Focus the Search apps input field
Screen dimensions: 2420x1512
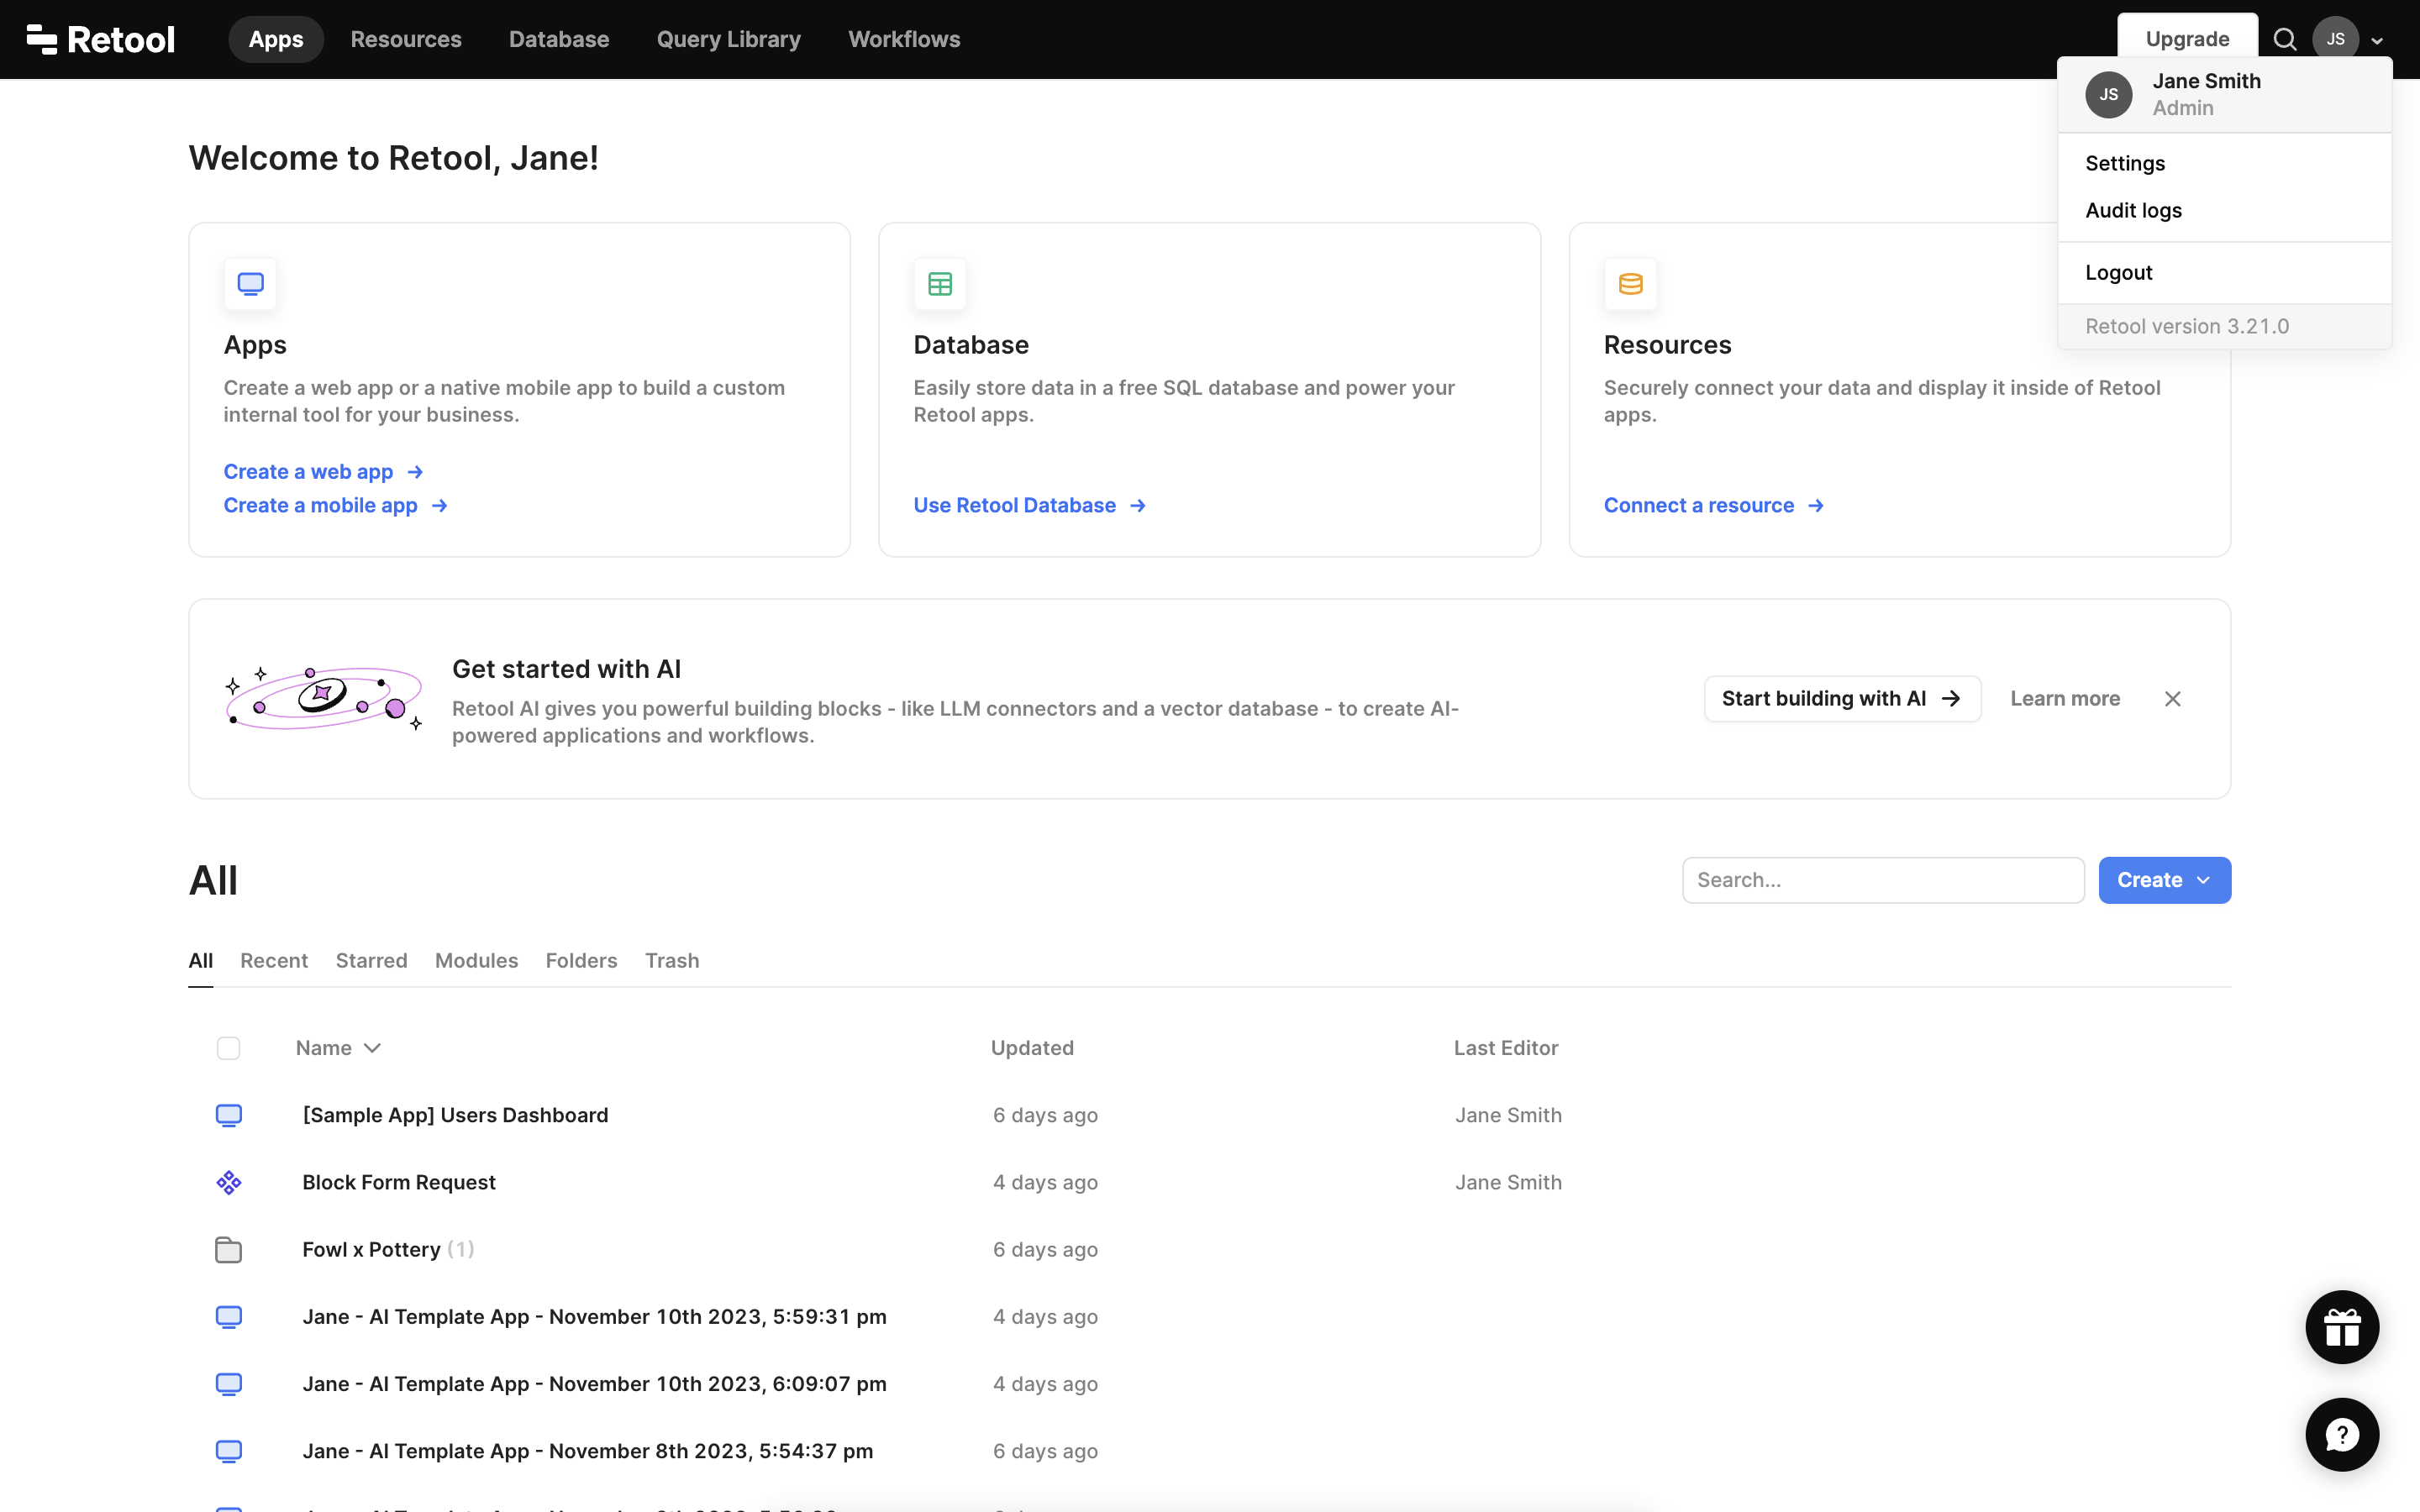coord(1882,880)
